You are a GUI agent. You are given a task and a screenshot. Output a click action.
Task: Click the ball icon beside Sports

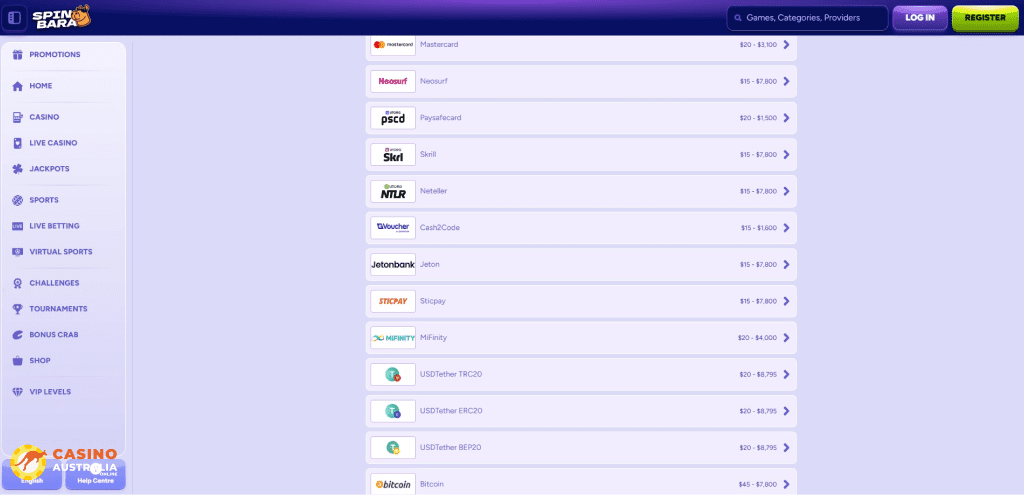click(x=18, y=200)
